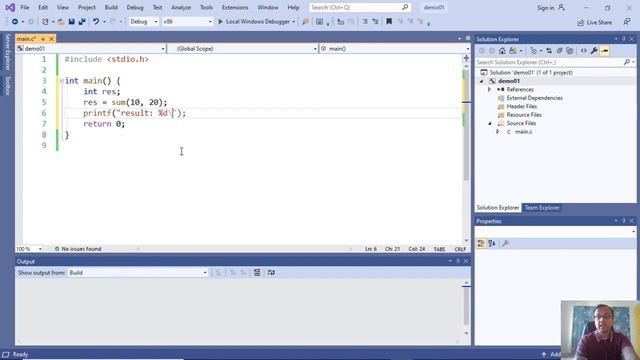
Task: Pin the main.c tab
Action: 43,39
